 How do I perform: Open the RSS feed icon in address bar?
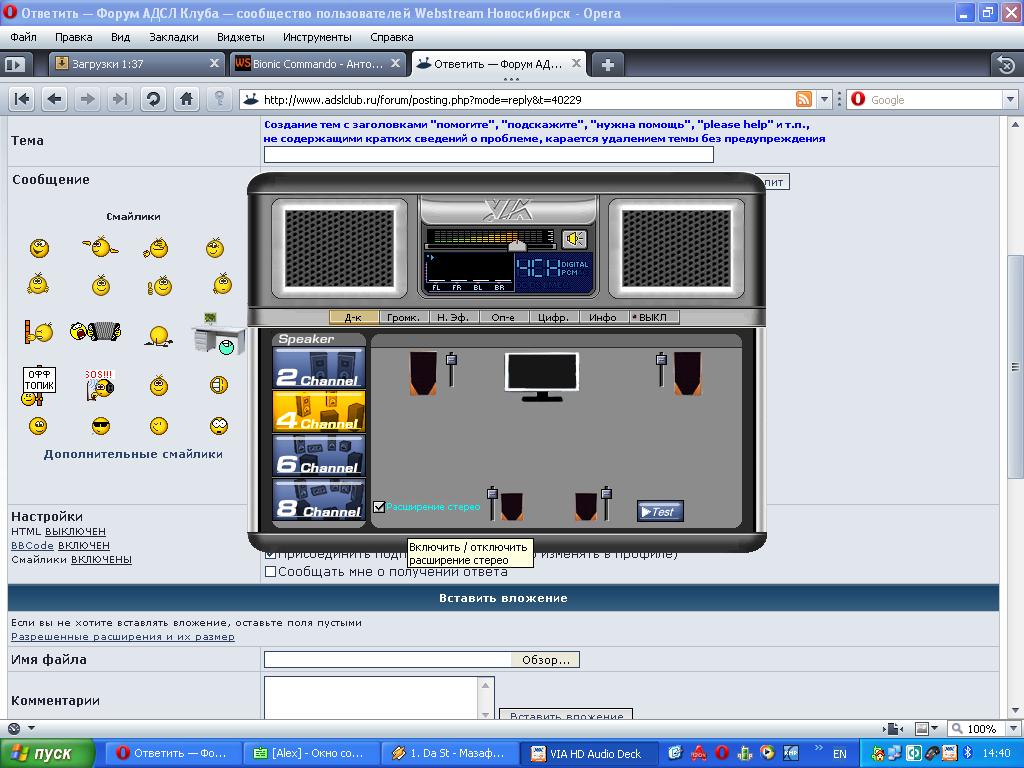(804, 99)
